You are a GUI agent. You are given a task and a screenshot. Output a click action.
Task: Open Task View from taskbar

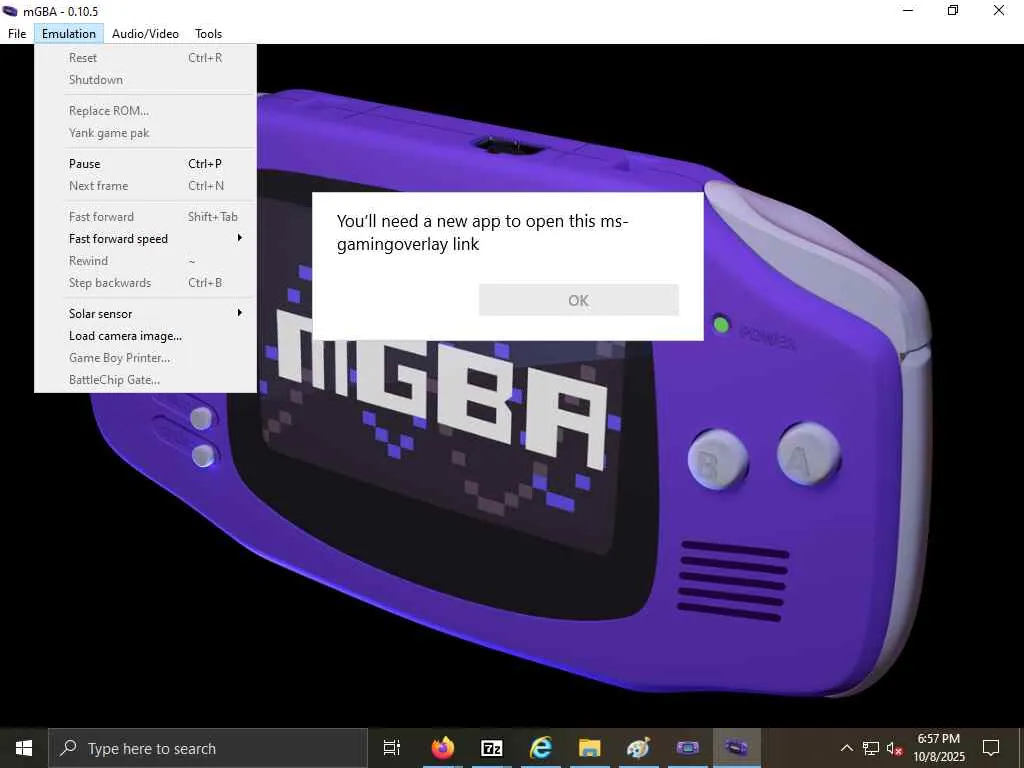[x=392, y=748]
